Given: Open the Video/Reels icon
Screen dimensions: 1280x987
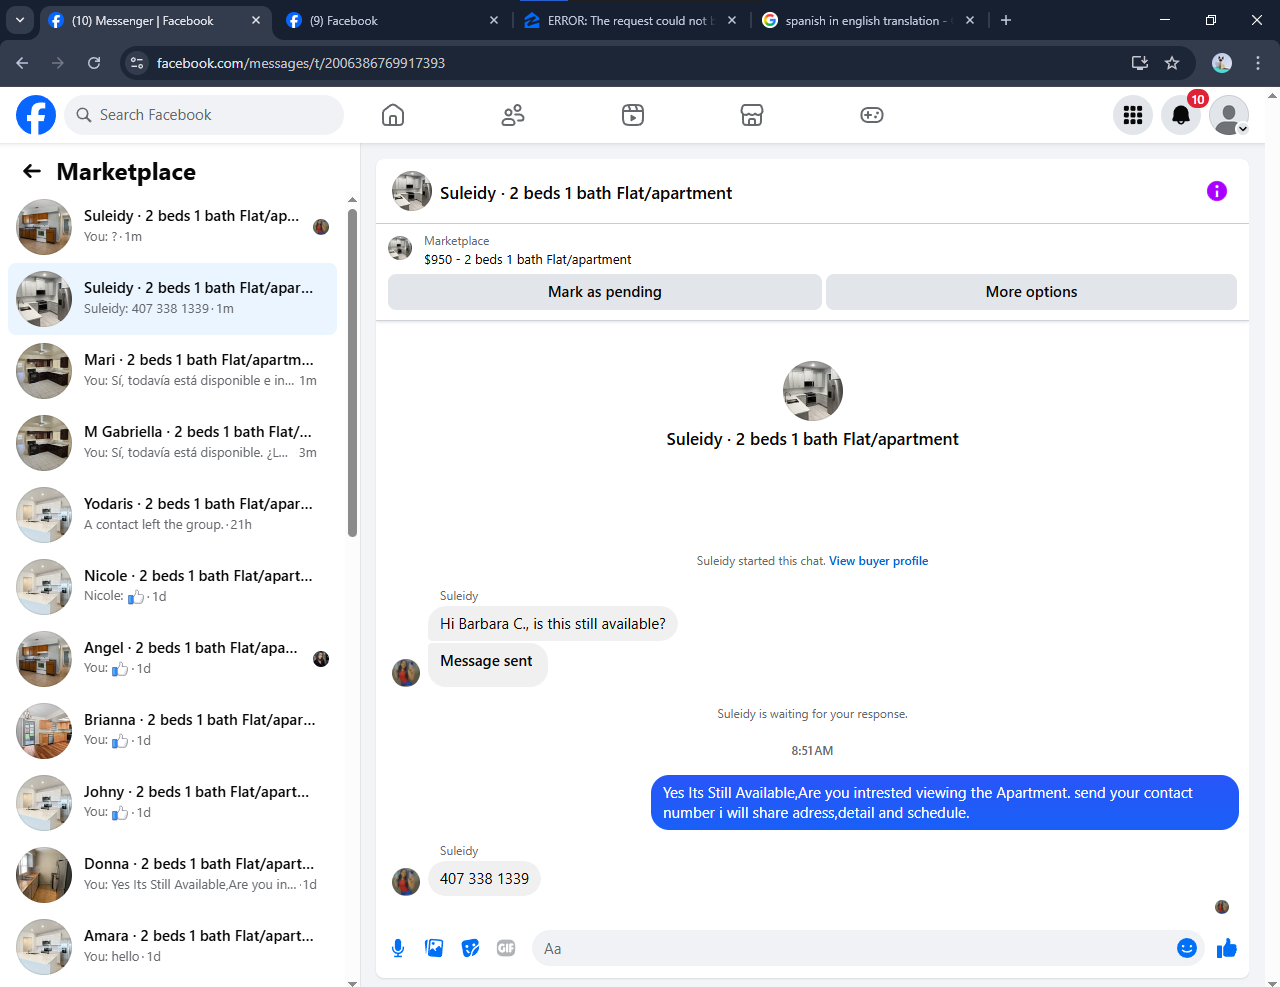Looking at the screenshot, I should click(633, 115).
